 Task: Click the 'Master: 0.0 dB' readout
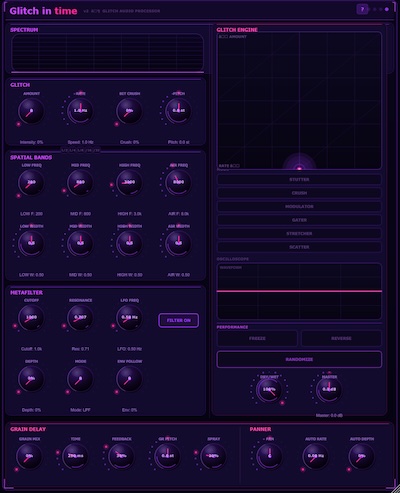(x=329, y=416)
